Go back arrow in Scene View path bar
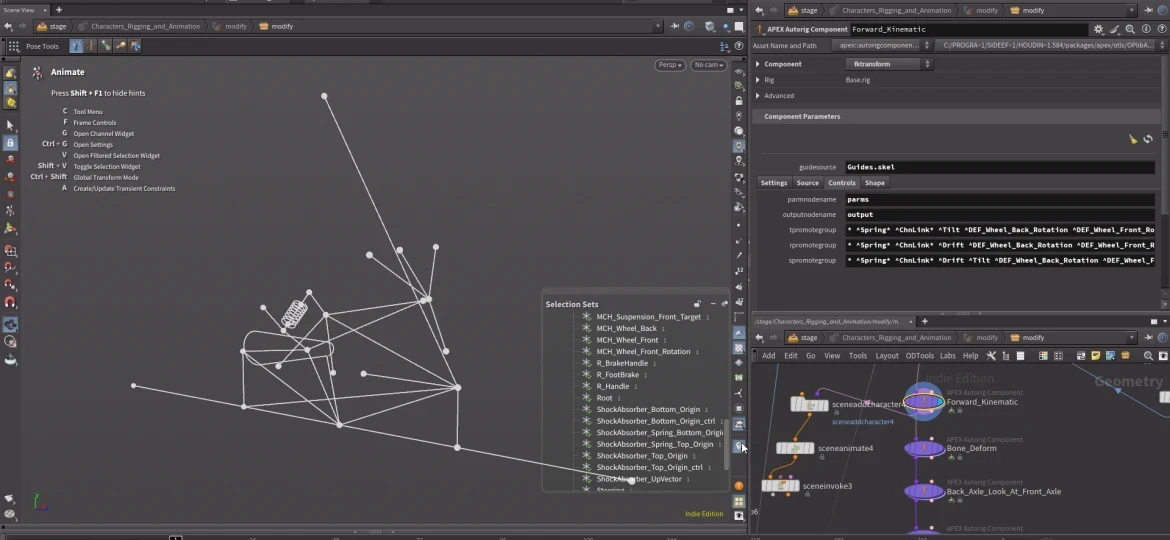Screen dimensions: 1170x540 pyautogui.click(x=8, y=26)
